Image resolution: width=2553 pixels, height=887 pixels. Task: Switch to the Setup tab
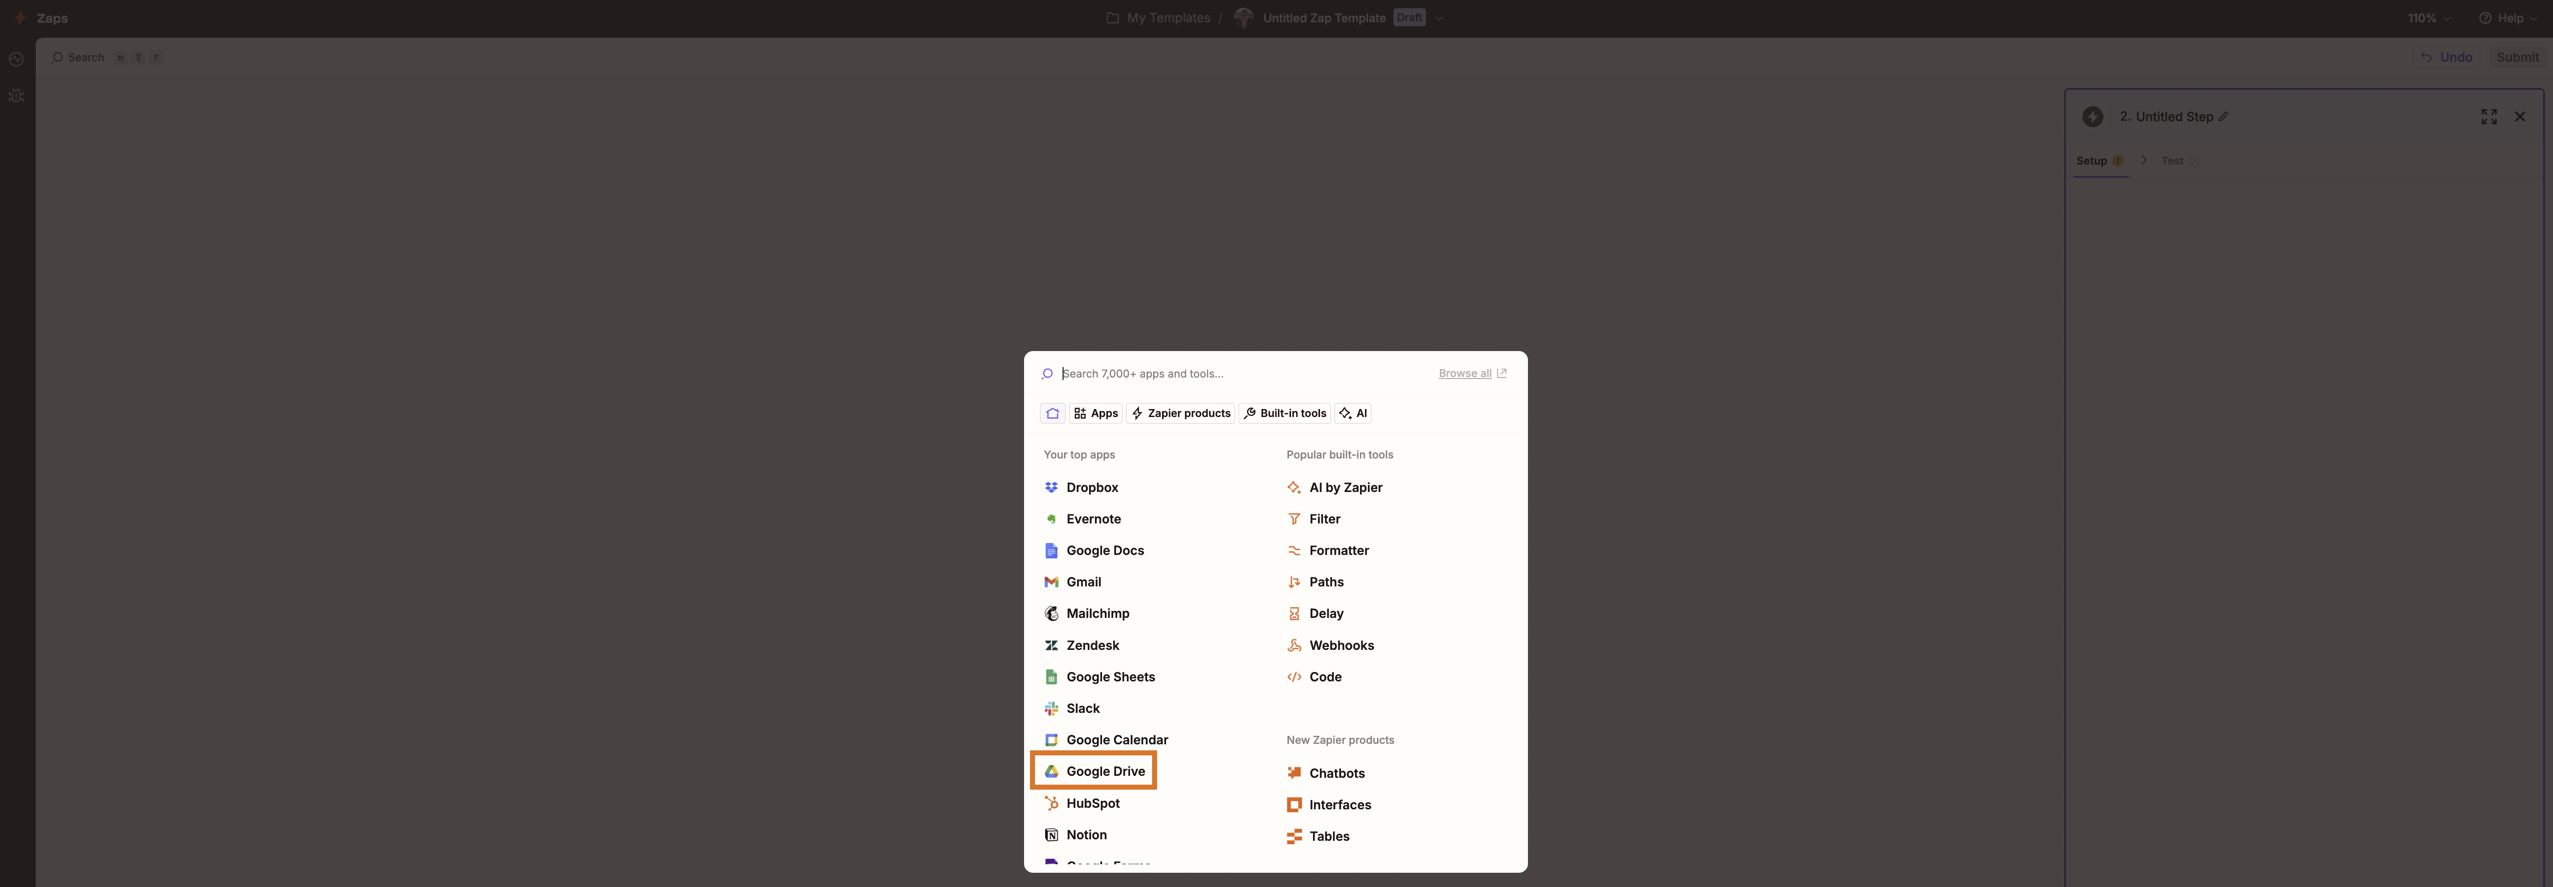click(x=2099, y=161)
